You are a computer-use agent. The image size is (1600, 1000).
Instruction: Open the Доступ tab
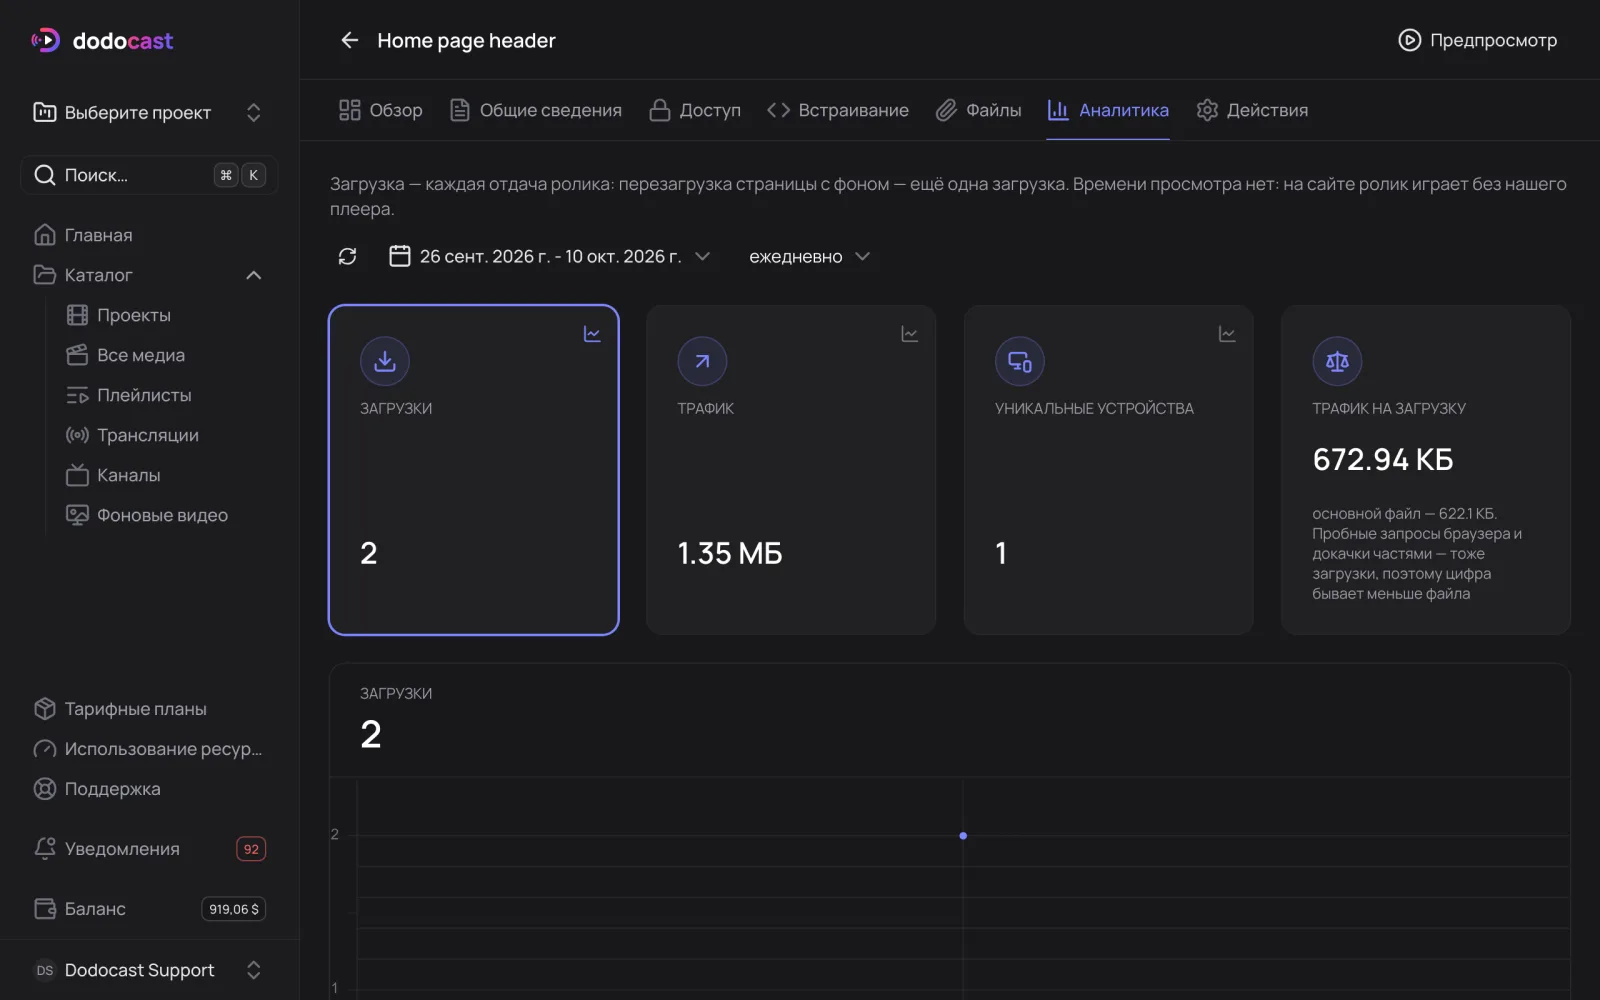[x=695, y=110]
